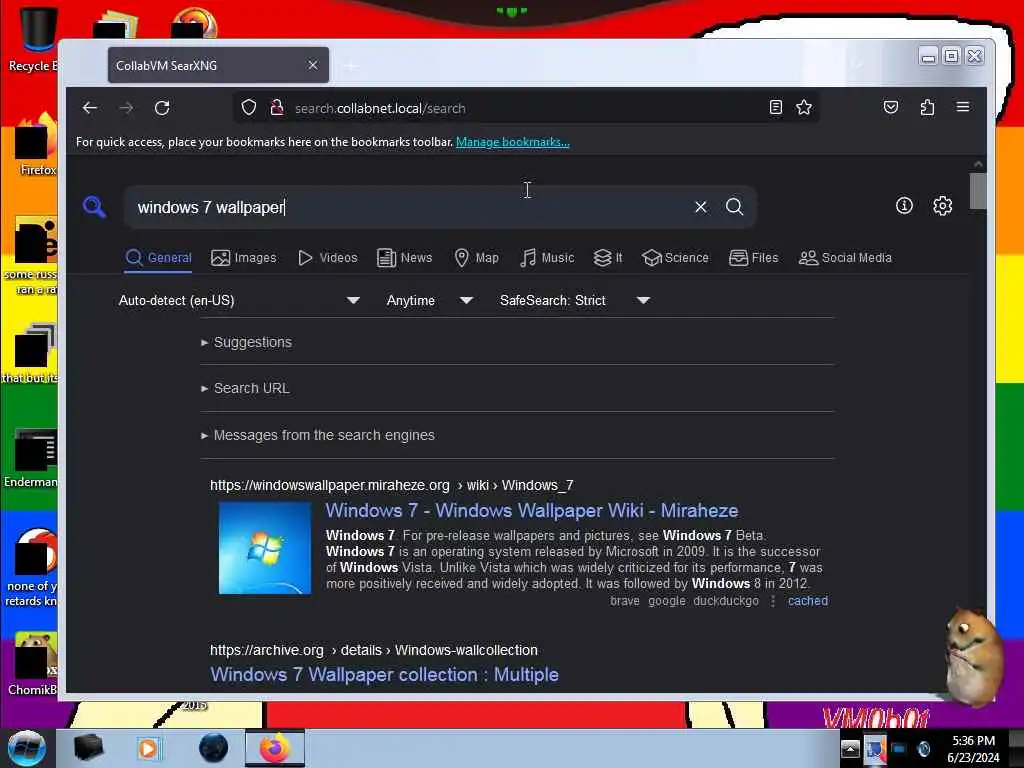The width and height of the screenshot is (1024, 768).
Task: Reload the current page
Action: [x=162, y=108]
